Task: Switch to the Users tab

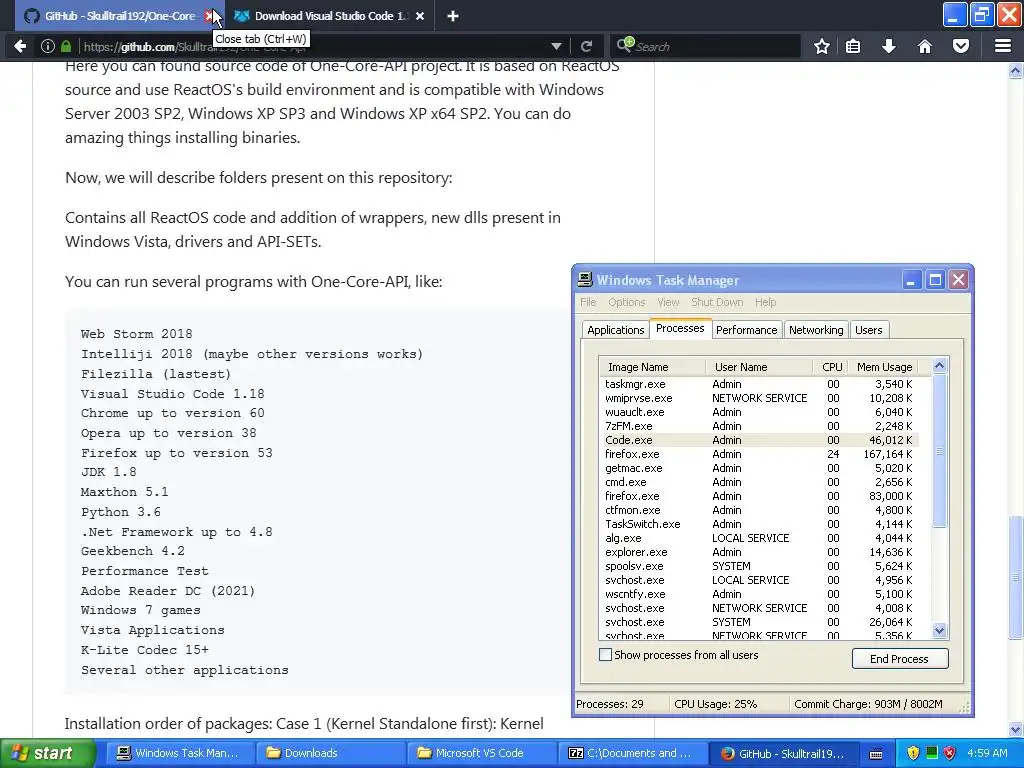Action: (x=869, y=330)
